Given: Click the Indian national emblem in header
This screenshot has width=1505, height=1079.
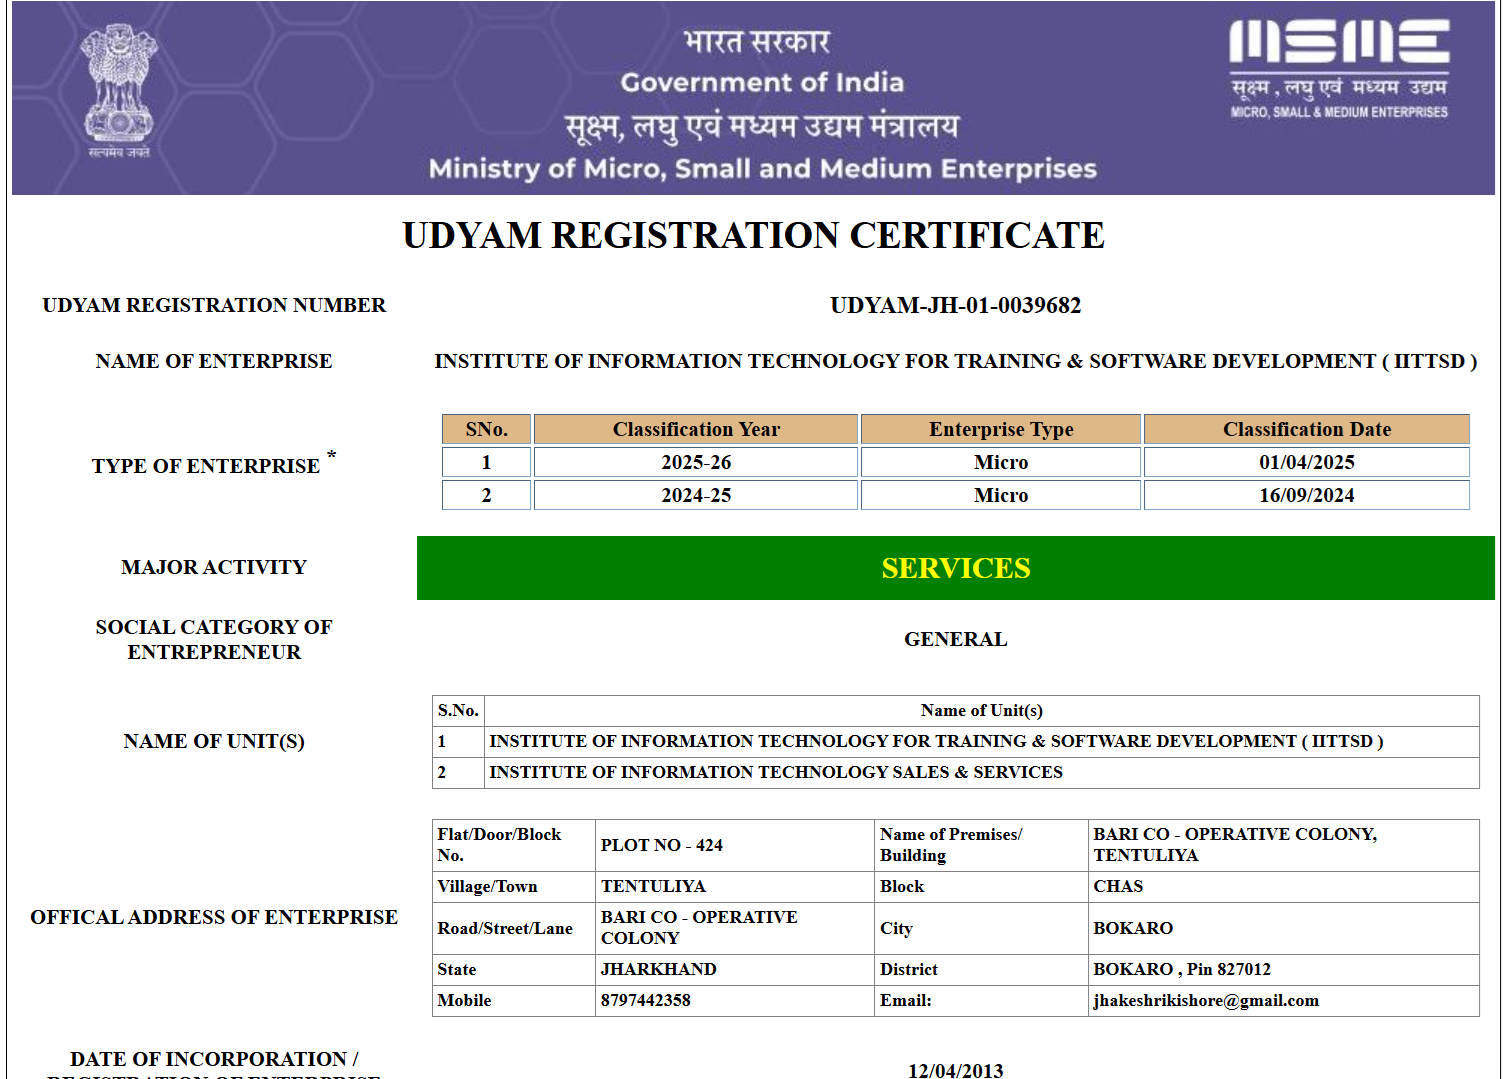Looking at the screenshot, I should point(119,90).
